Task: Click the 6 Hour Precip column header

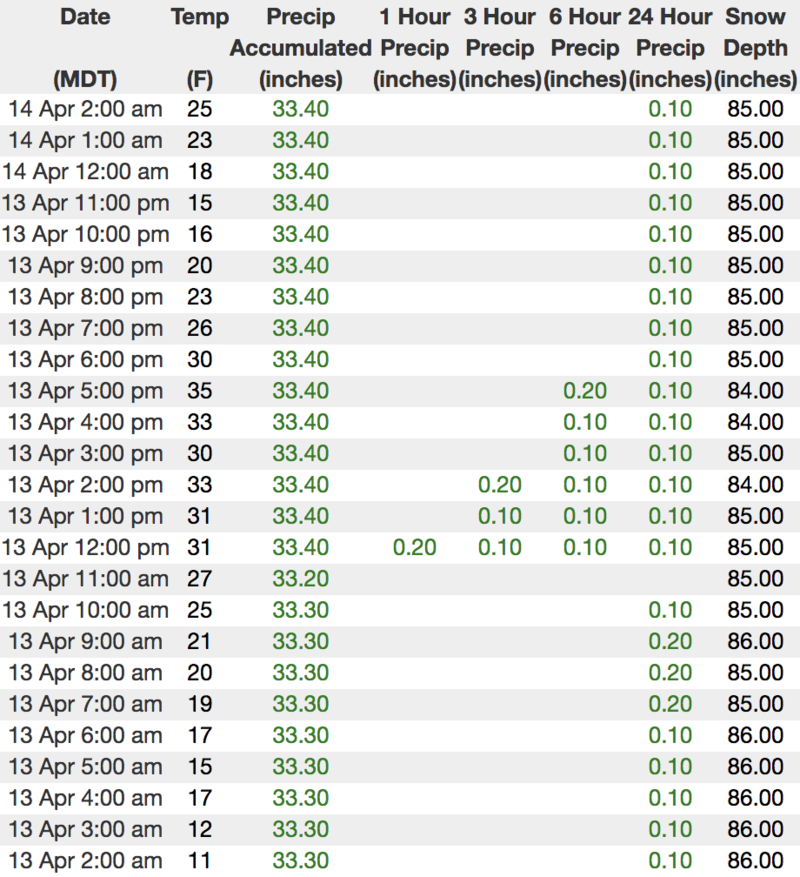Action: point(585,47)
